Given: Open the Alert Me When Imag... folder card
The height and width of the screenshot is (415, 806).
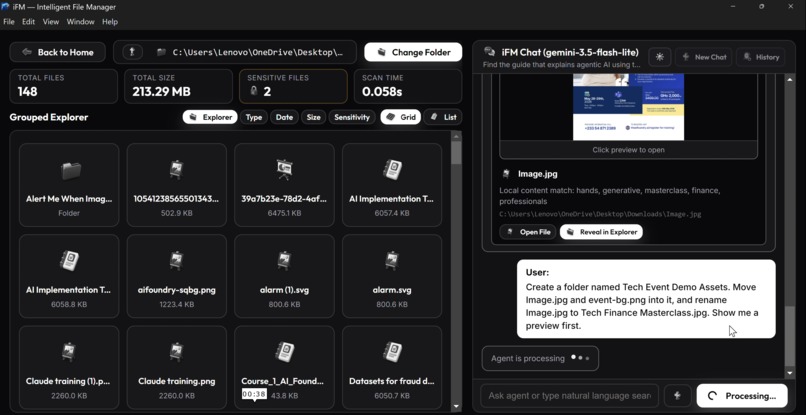Looking at the screenshot, I should 69,185.
